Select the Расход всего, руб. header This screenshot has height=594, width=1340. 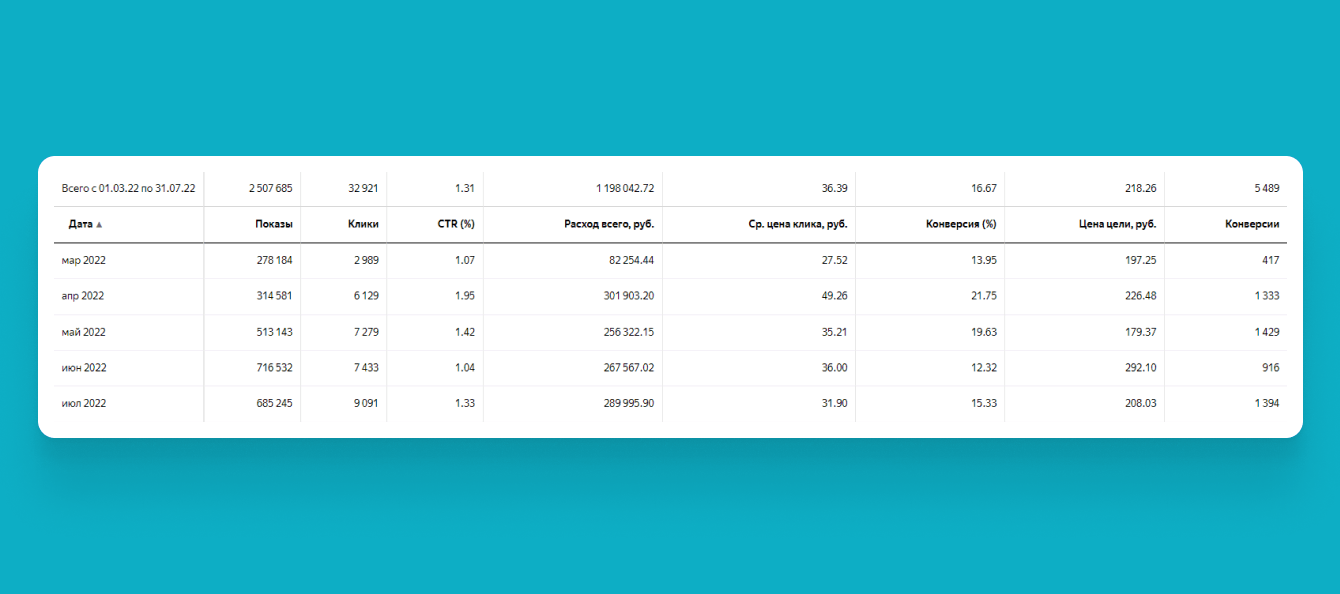(x=609, y=224)
